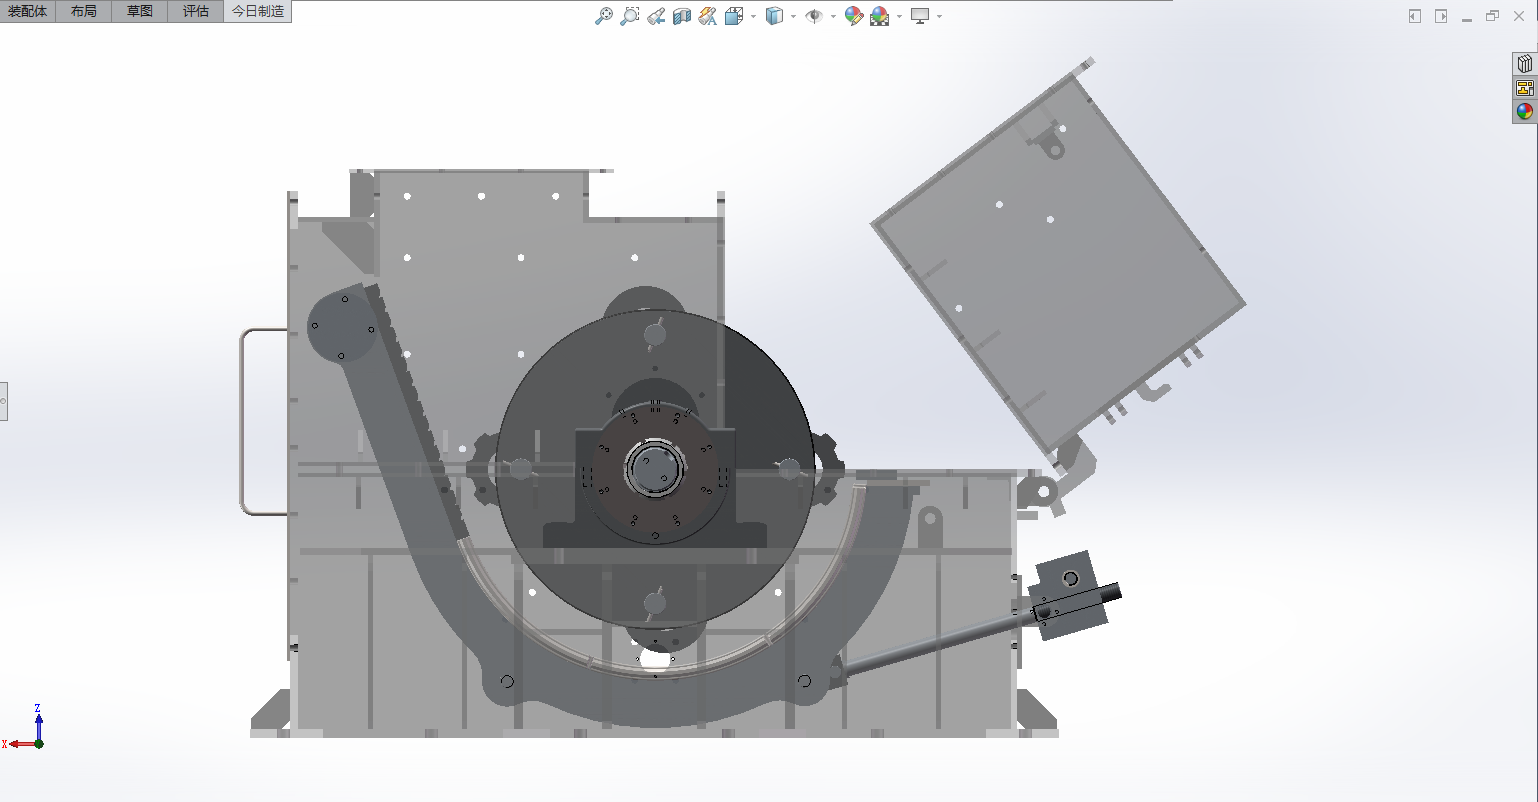Screen dimensions: 1538x802
Task: Select the 草图 tab
Action: [140, 11]
